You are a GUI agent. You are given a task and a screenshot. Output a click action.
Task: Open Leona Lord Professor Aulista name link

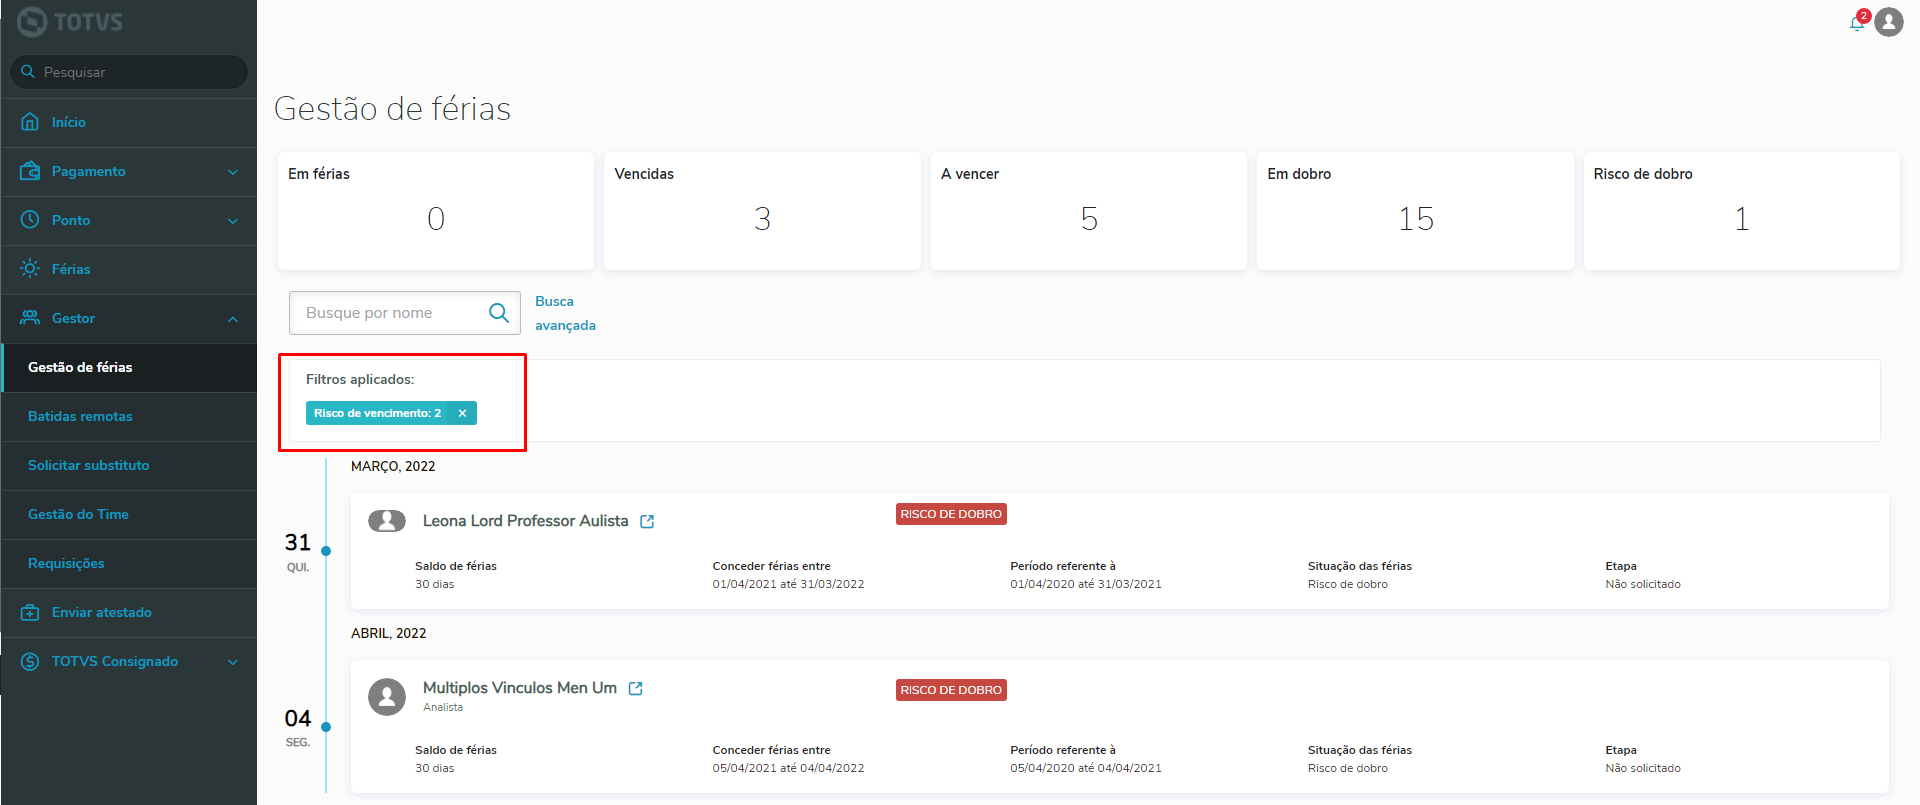tap(525, 521)
